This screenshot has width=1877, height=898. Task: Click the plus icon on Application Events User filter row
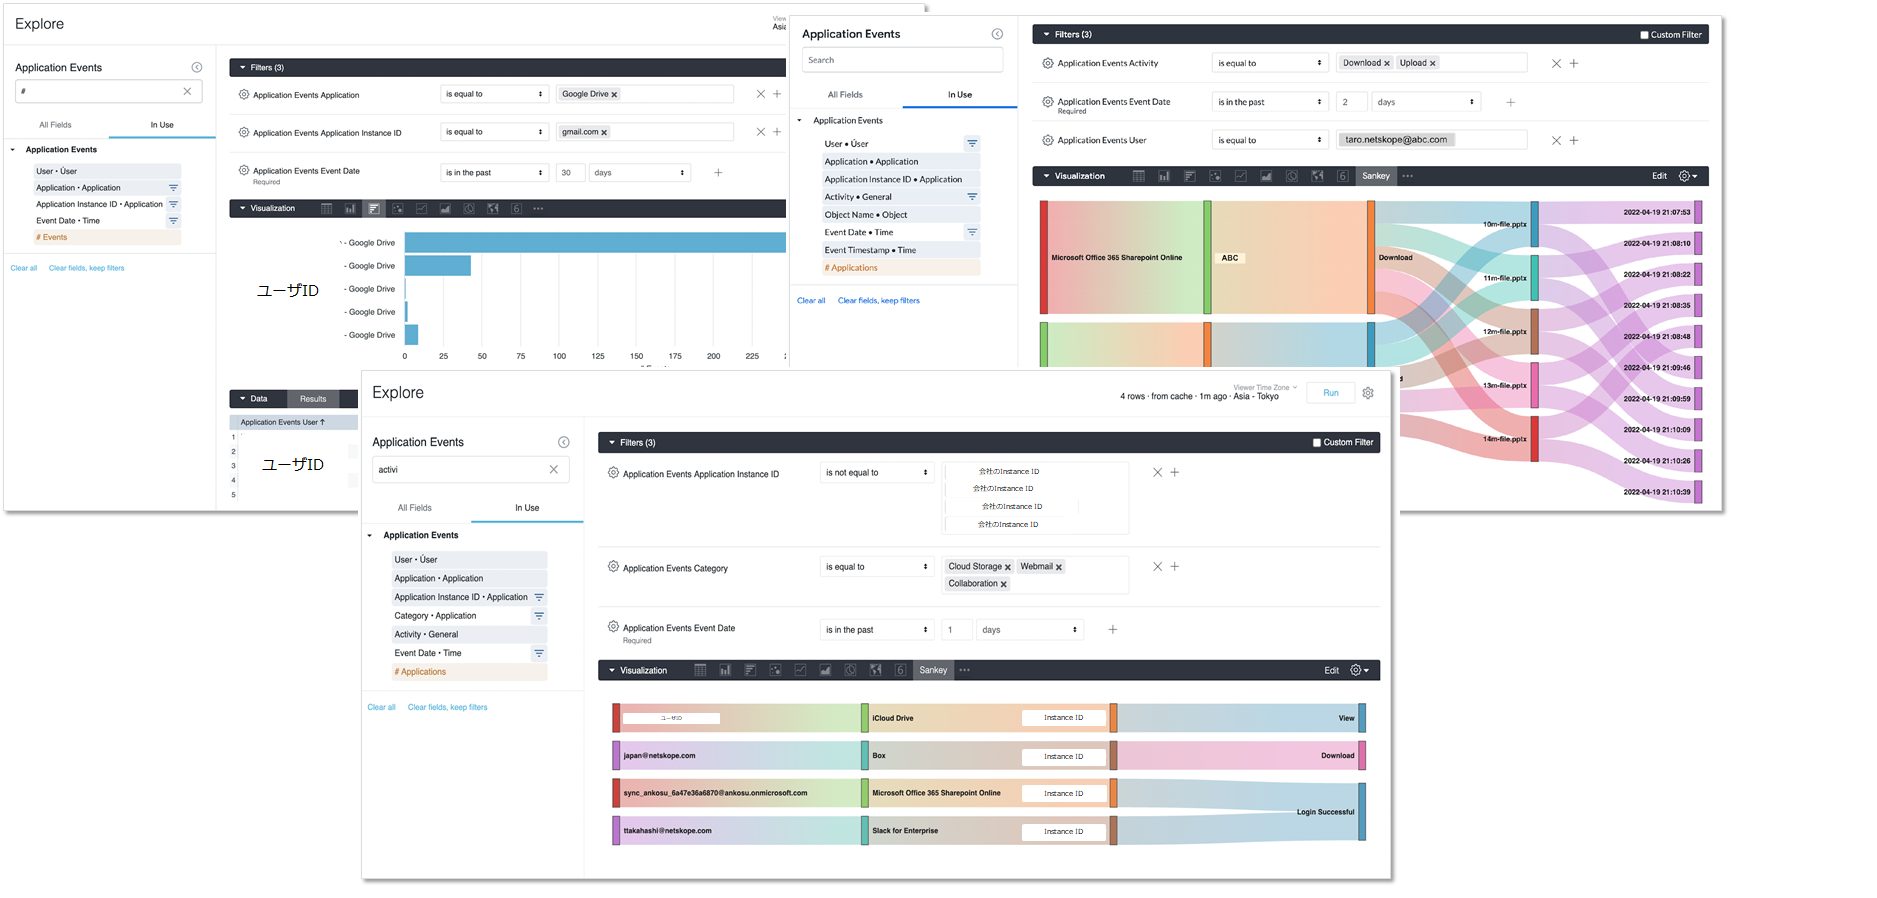[x=1574, y=141]
